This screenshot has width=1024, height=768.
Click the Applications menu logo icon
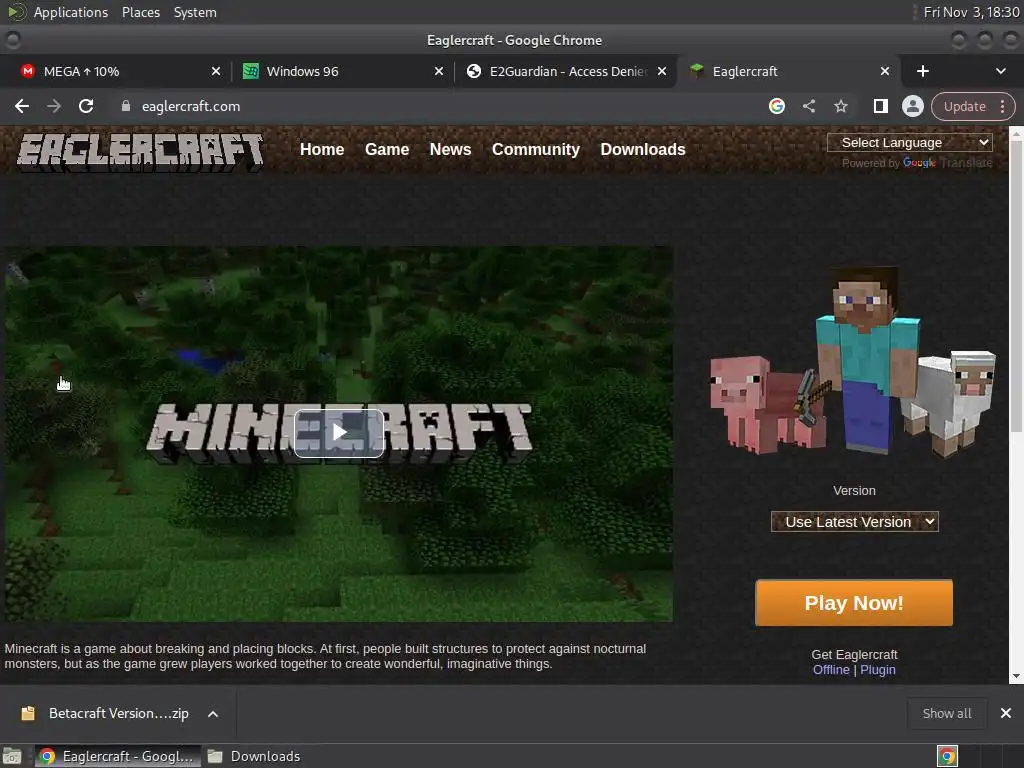click(16, 12)
